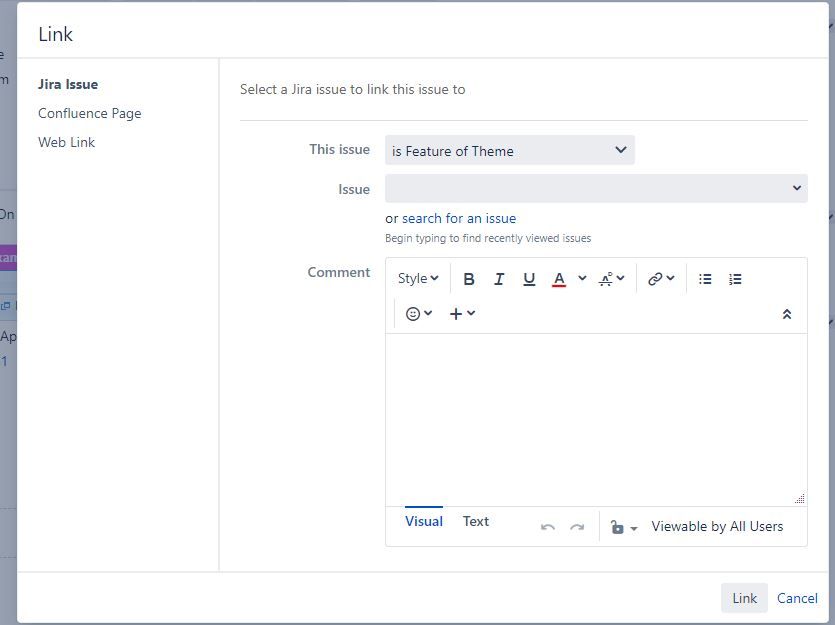This screenshot has width=835, height=625.
Task: Grab the comment box resize handle
Action: pyautogui.click(x=799, y=498)
